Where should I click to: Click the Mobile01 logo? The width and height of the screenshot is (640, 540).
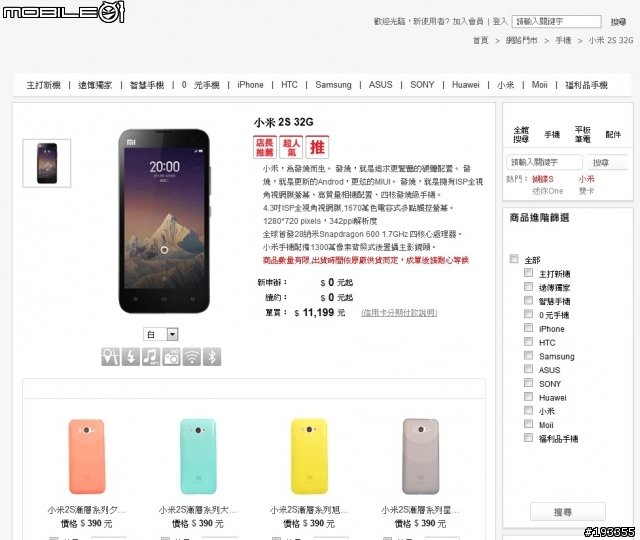(x=63, y=11)
